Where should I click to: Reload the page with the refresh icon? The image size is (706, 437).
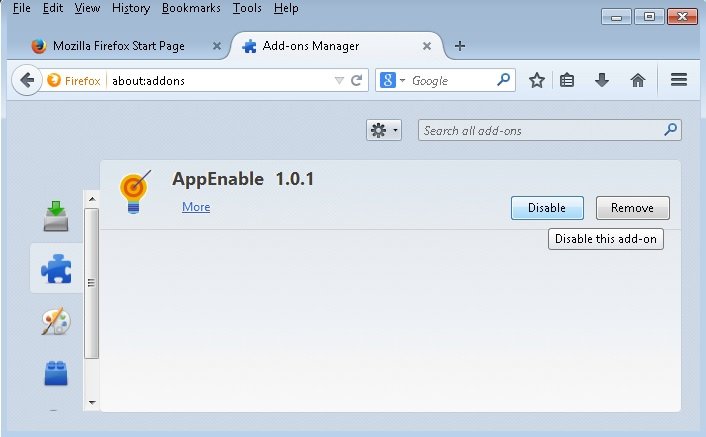point(357,81)
